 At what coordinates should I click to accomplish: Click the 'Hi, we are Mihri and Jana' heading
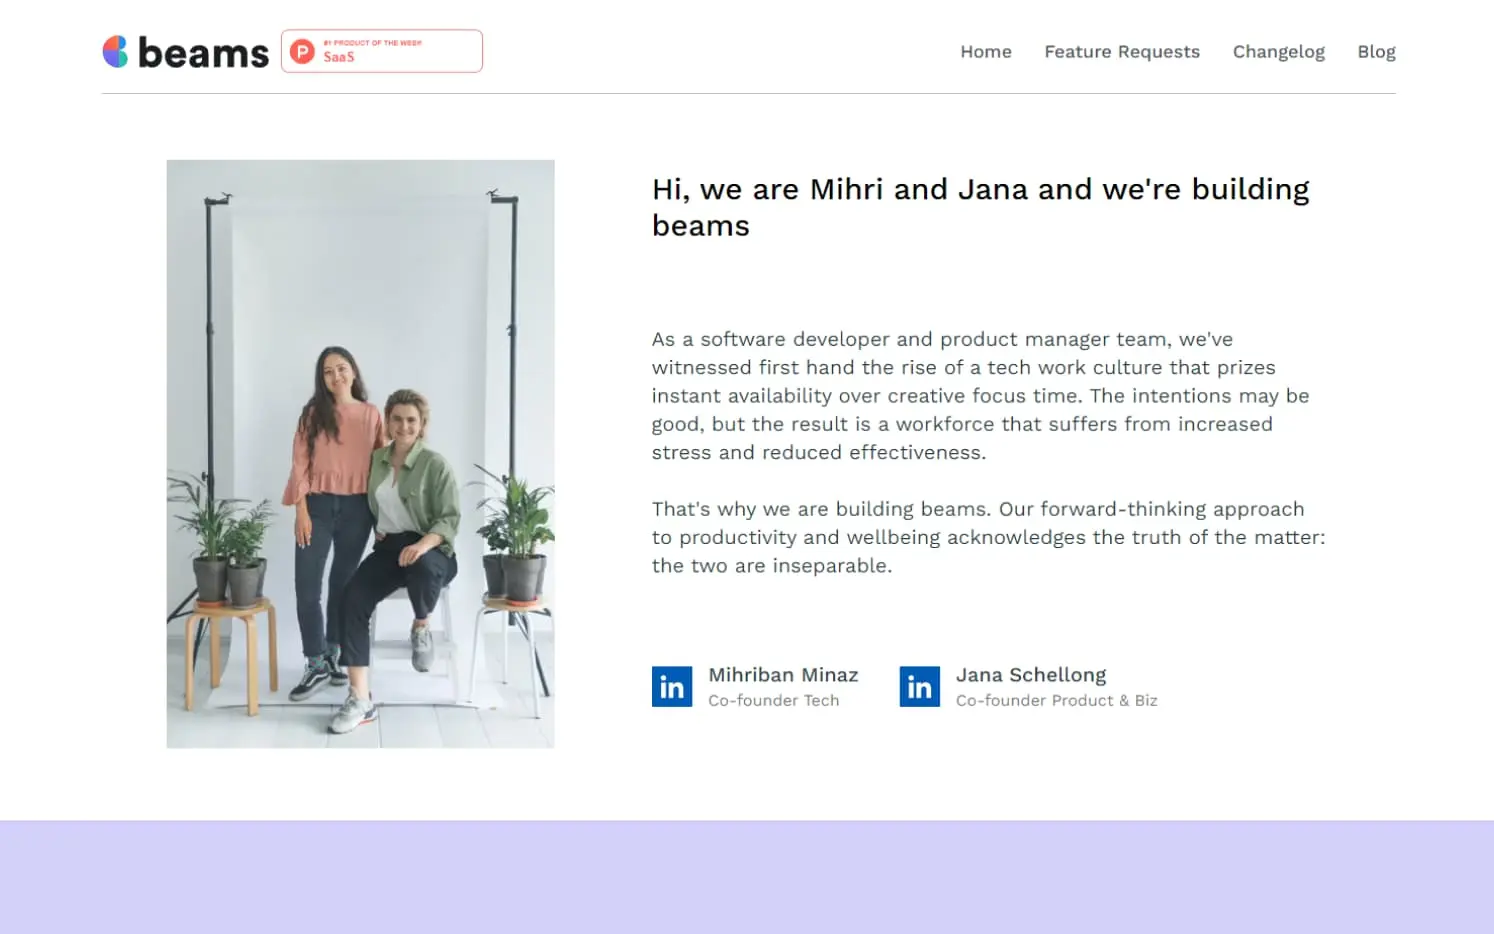click(980, 207)
